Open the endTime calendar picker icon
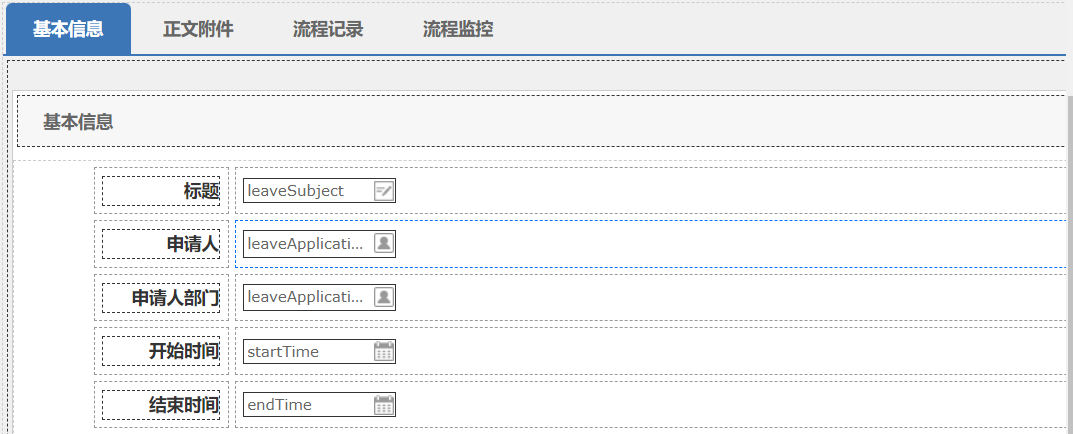The height and width of the screenshot is (434, 1073). (x=384, y=405)
